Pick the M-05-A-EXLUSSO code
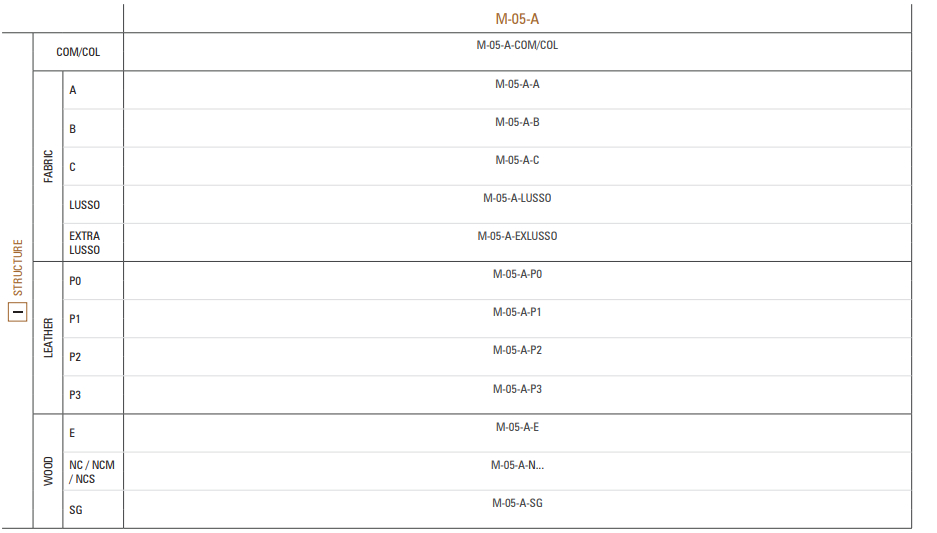 click(517, 237)
